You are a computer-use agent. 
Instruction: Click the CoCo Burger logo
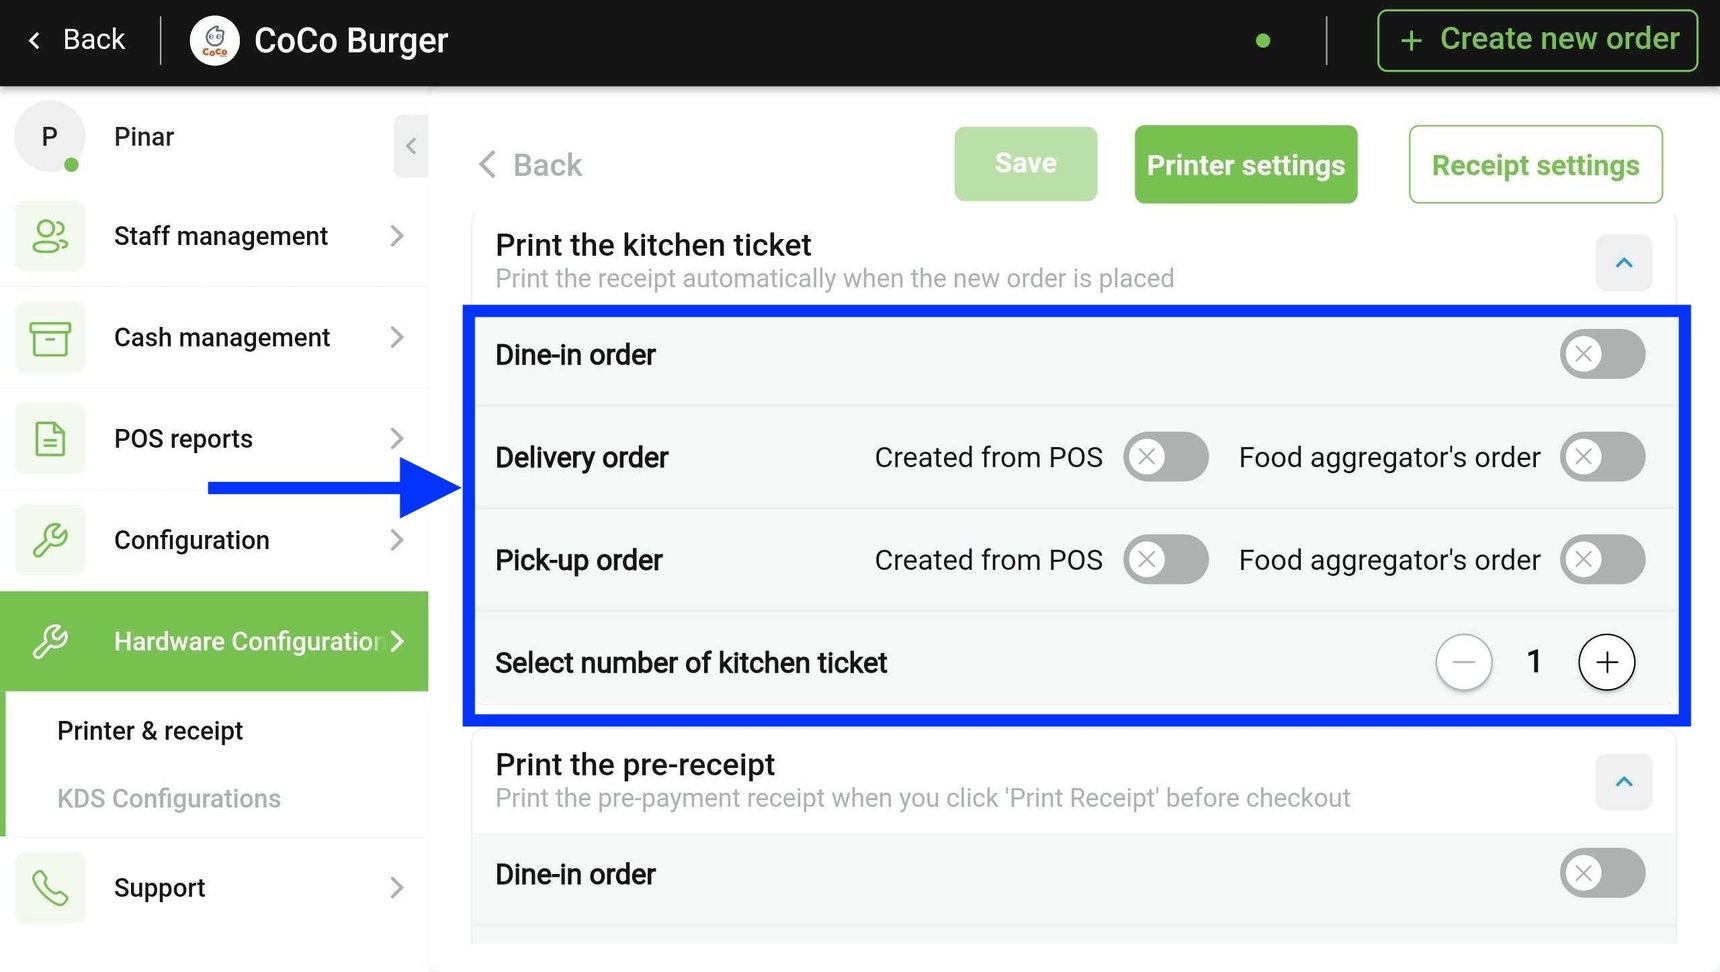(214, 40)
